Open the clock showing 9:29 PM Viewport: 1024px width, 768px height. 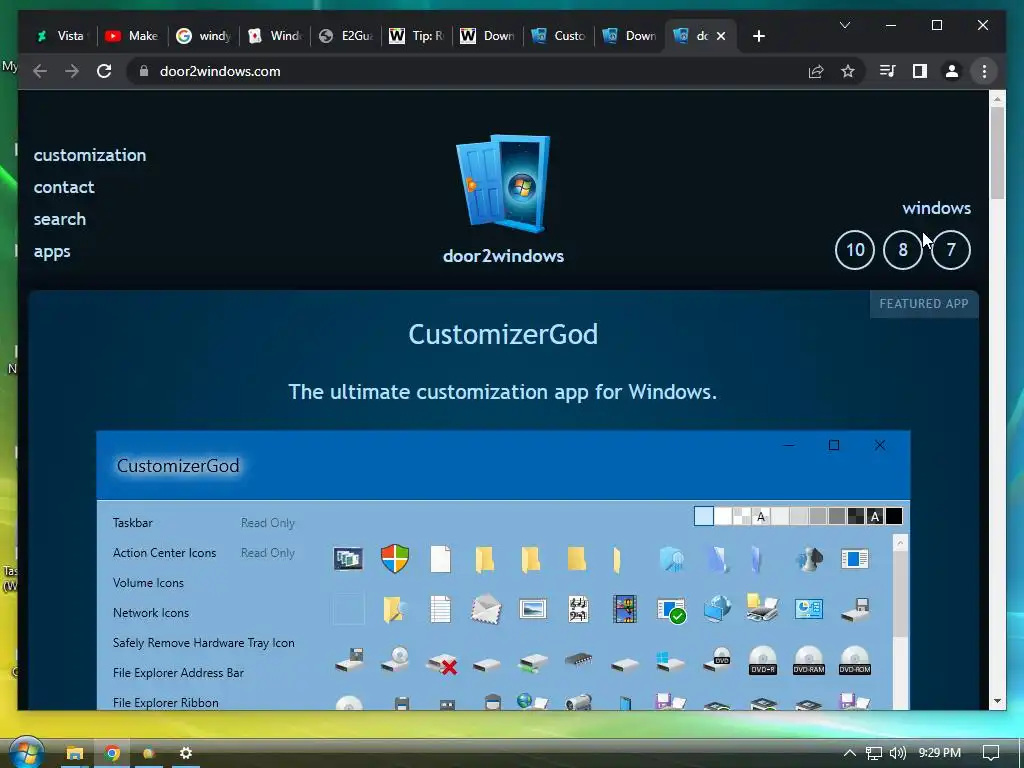click(x=939, y=753)
